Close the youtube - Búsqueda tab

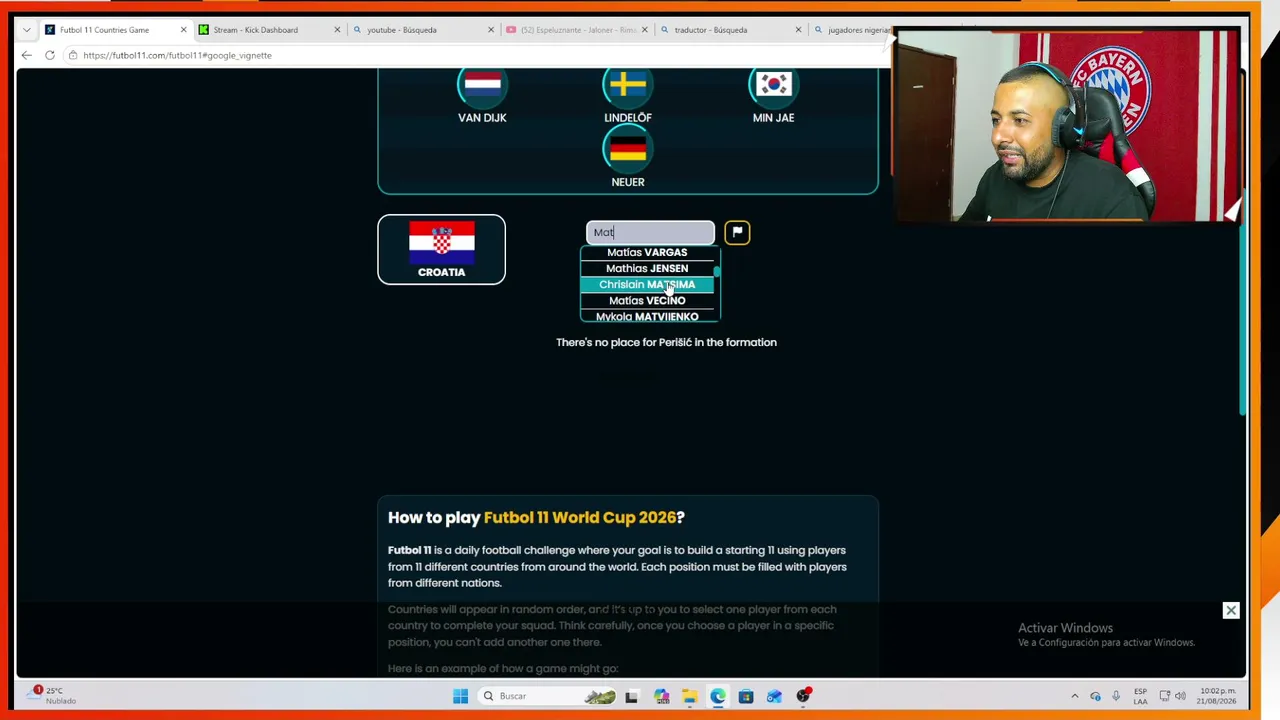coord(491,30)
